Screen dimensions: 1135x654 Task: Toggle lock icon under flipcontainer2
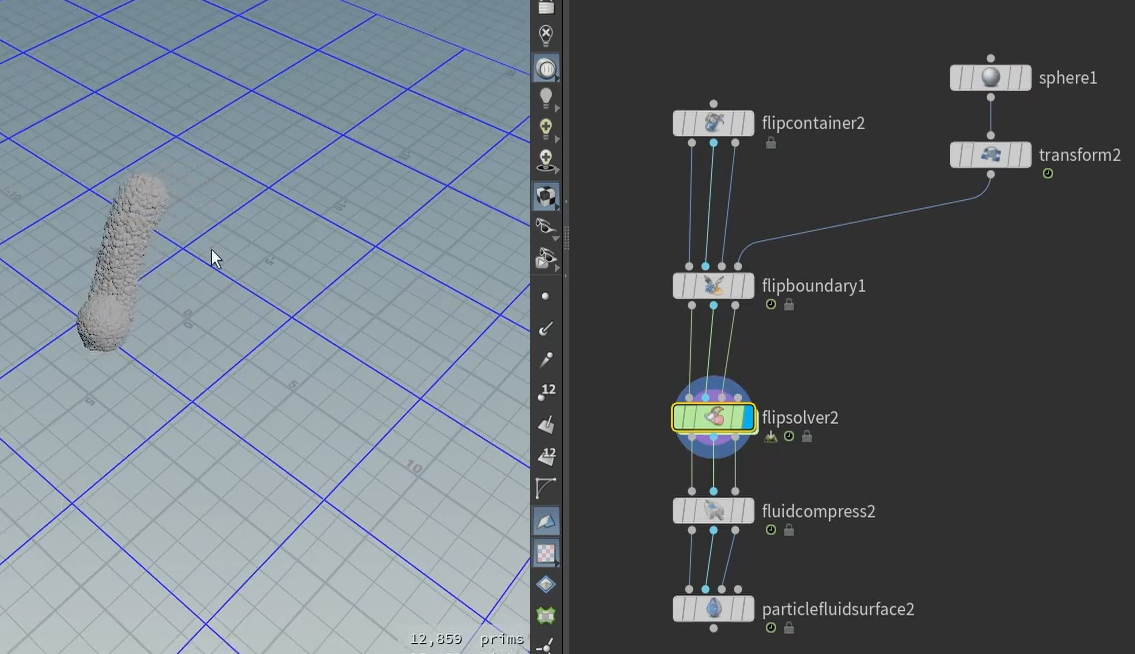771,143
